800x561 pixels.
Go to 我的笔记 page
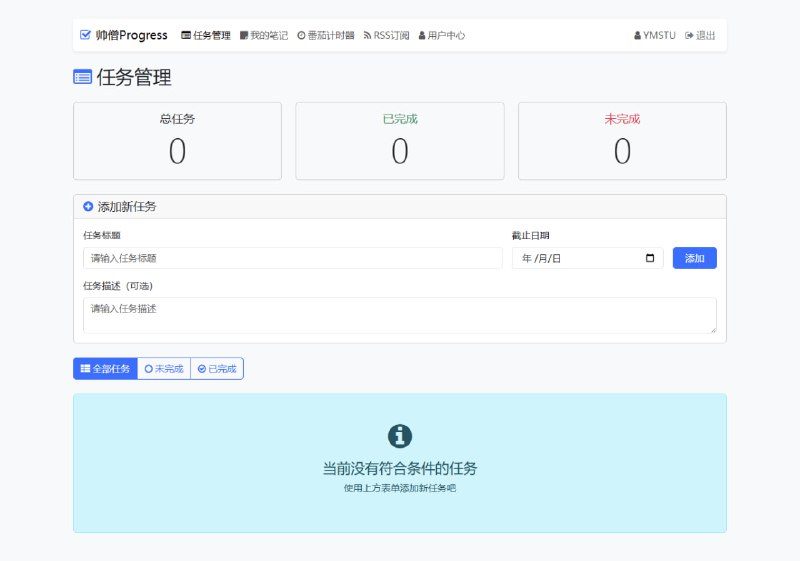[264, 35]
